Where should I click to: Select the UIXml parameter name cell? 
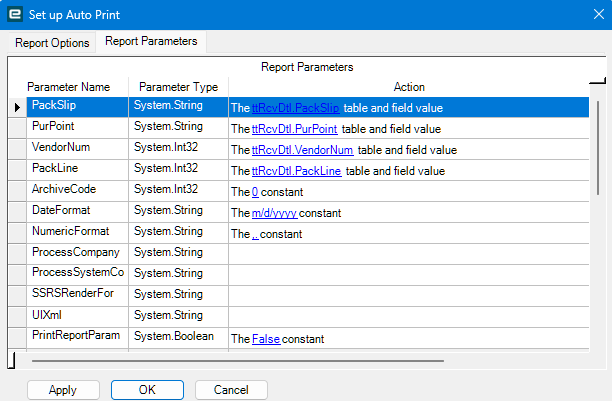tap(76, 315)
